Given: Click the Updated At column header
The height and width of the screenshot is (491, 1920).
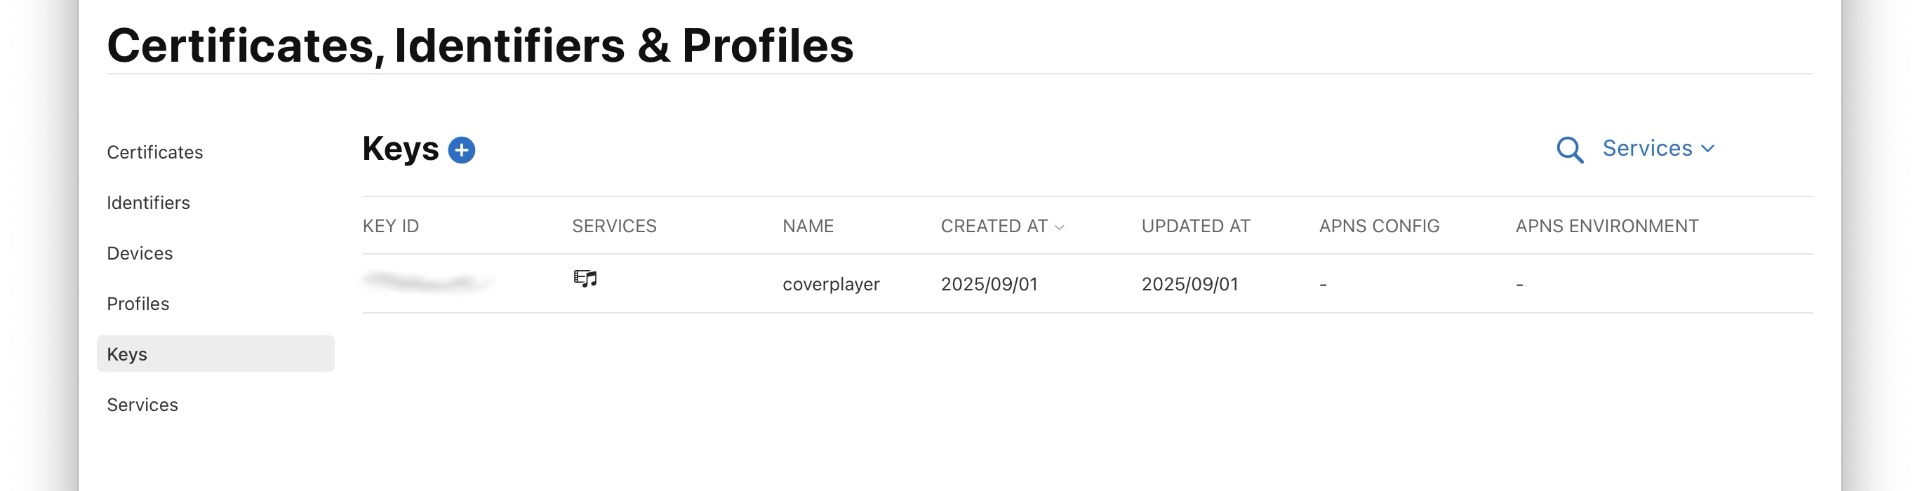Looking at the screenshot, I should pos(1195,226).
